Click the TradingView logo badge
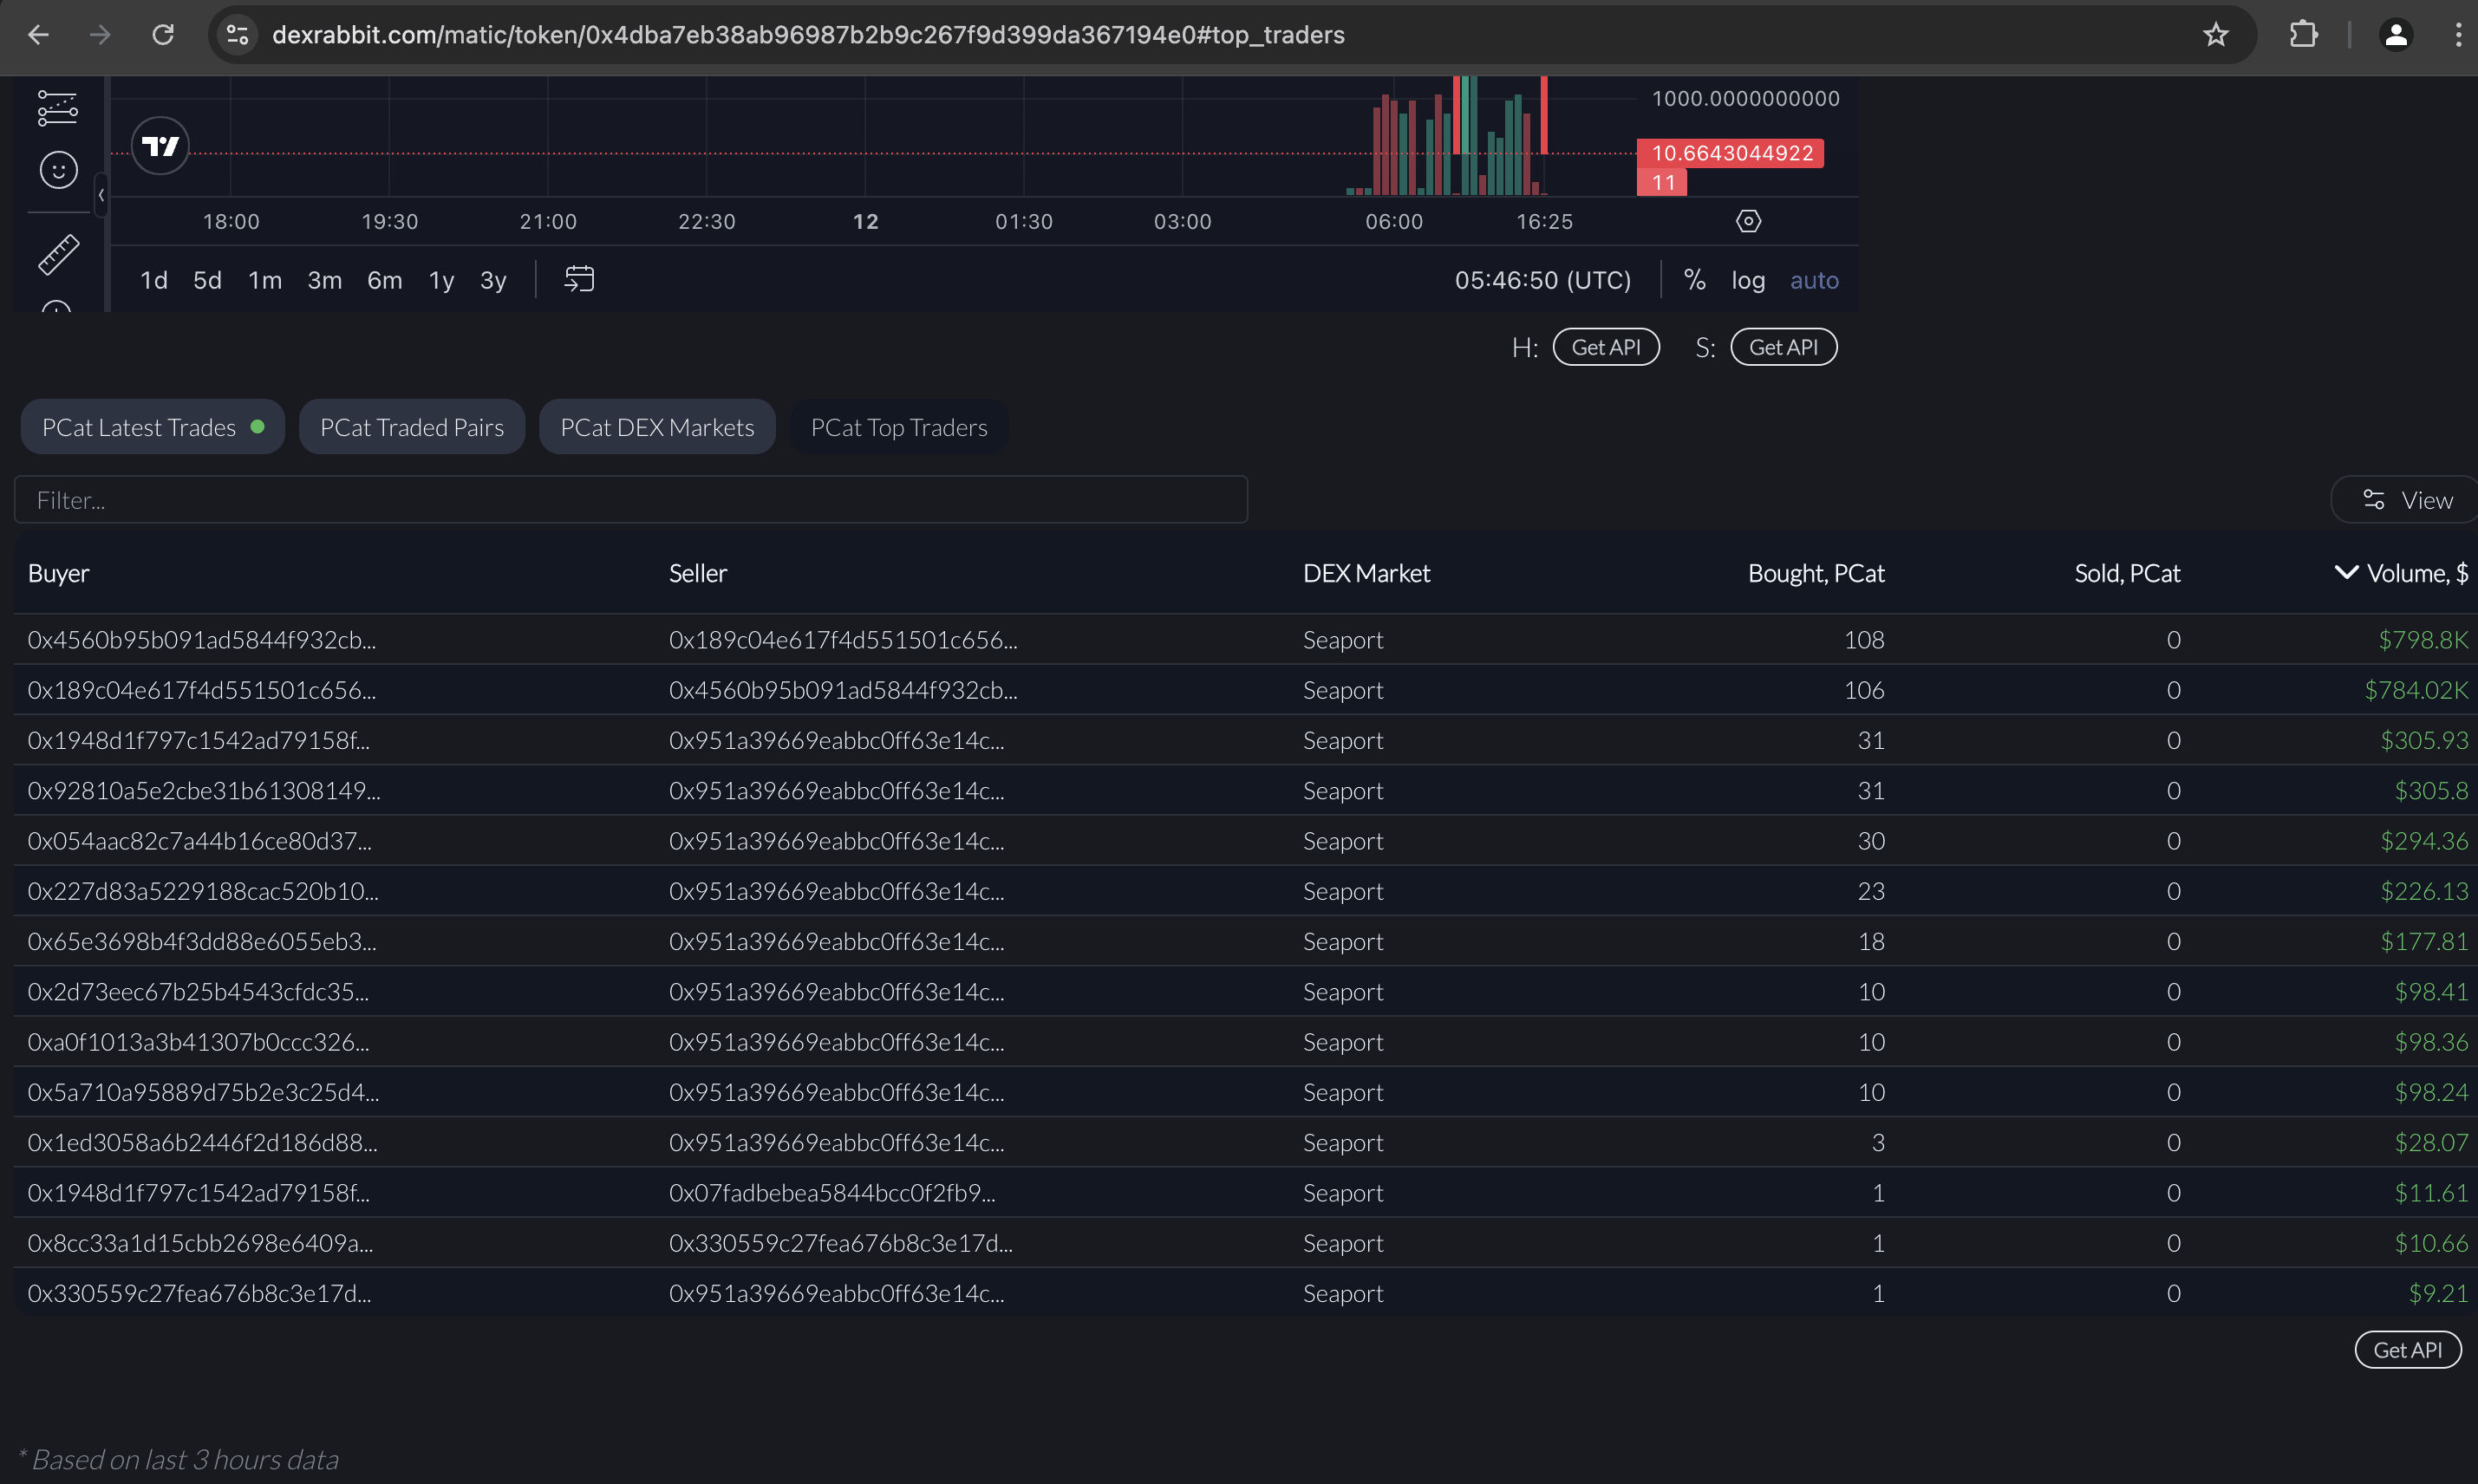 click(x=160, y=146)
